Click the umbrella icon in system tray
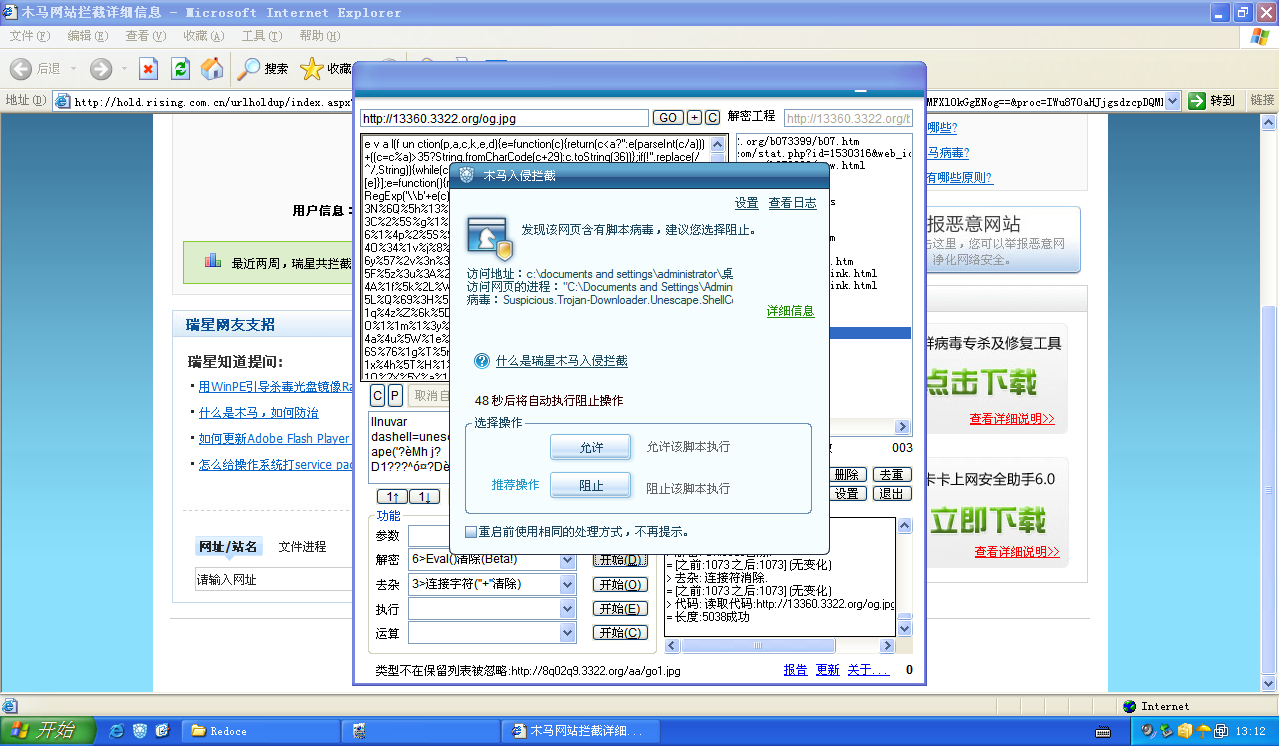 [x=1203, y=731]
